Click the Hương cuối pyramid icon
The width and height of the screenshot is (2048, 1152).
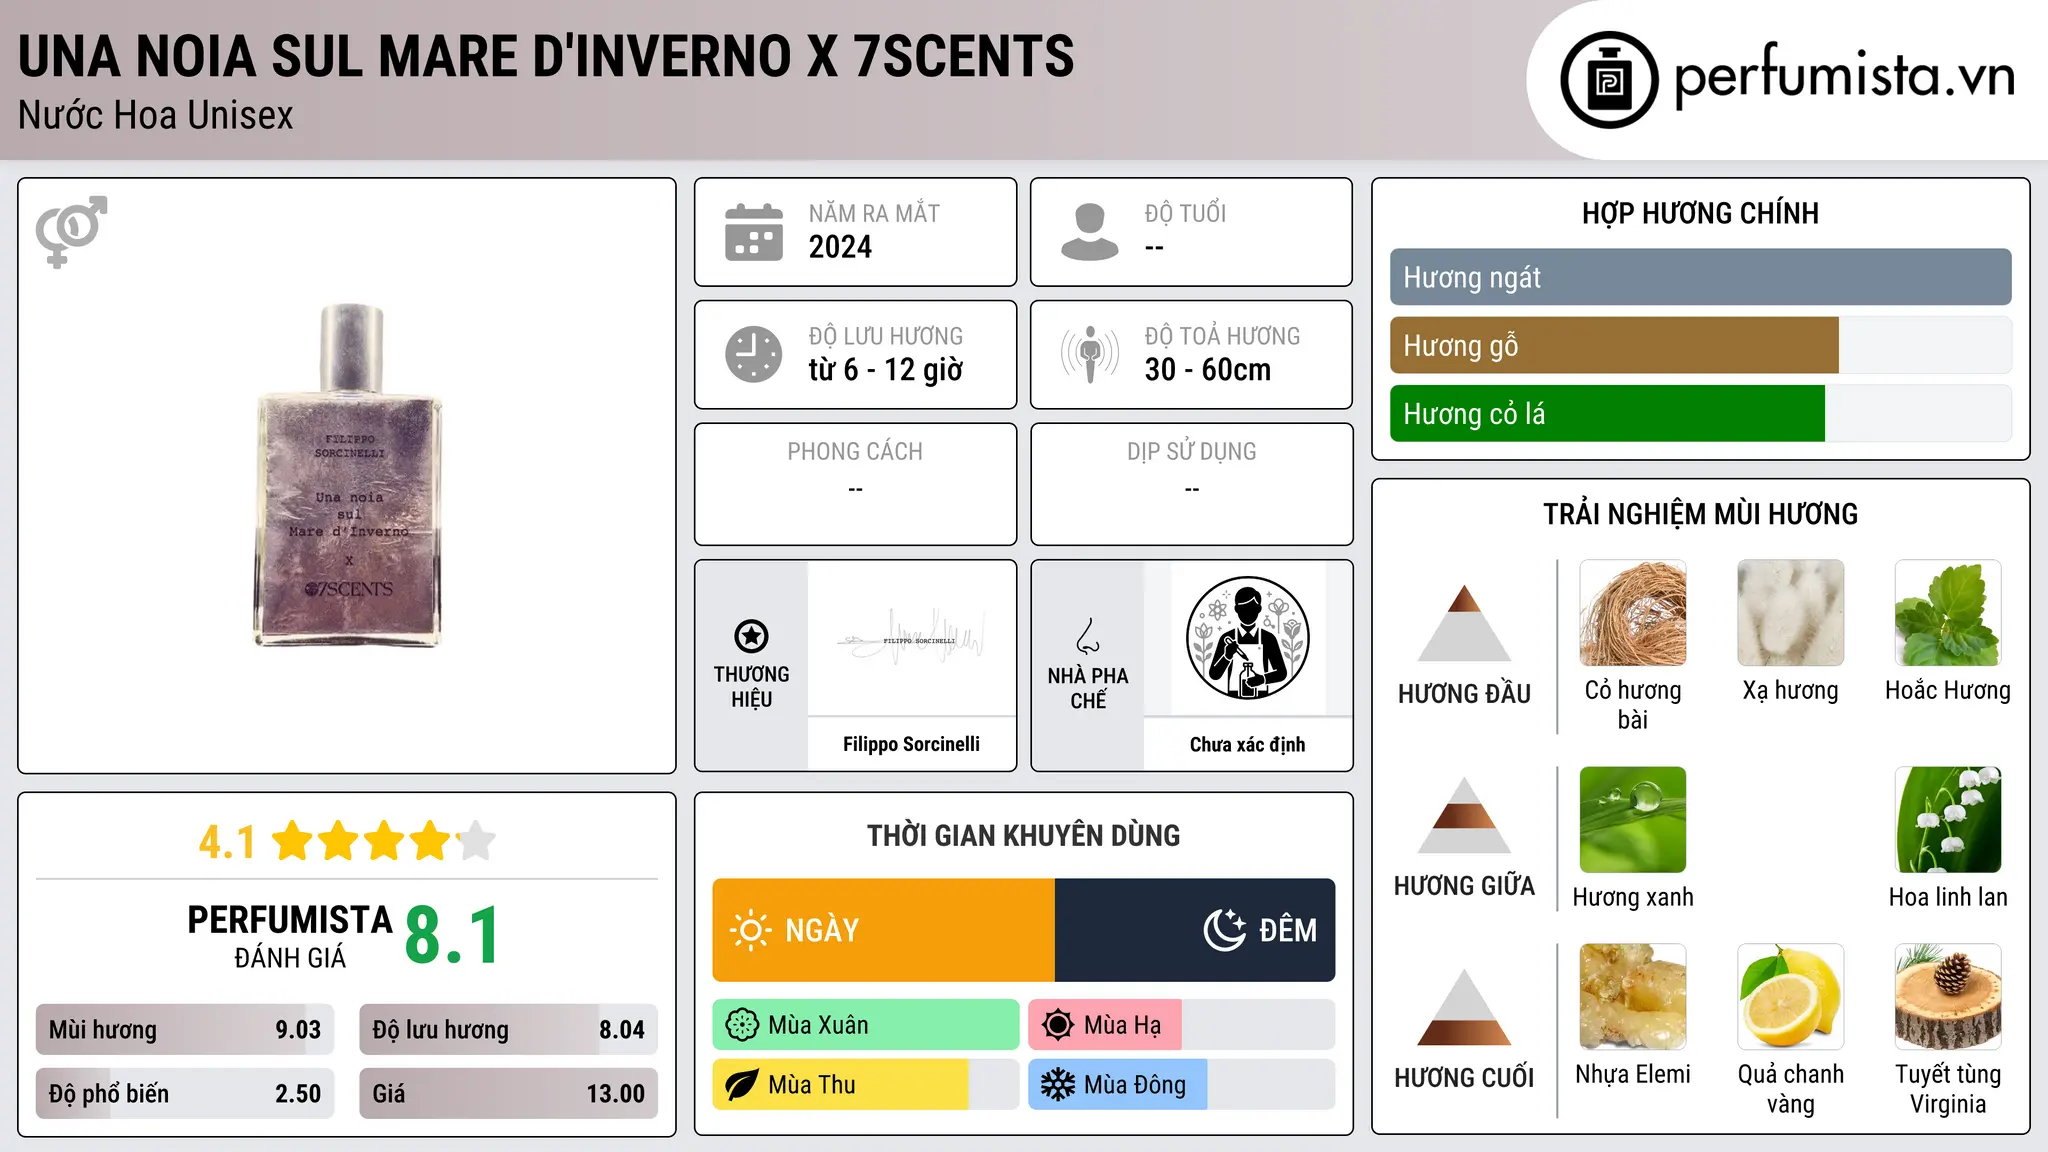pyautogui.click(x=1464, y=1007)
